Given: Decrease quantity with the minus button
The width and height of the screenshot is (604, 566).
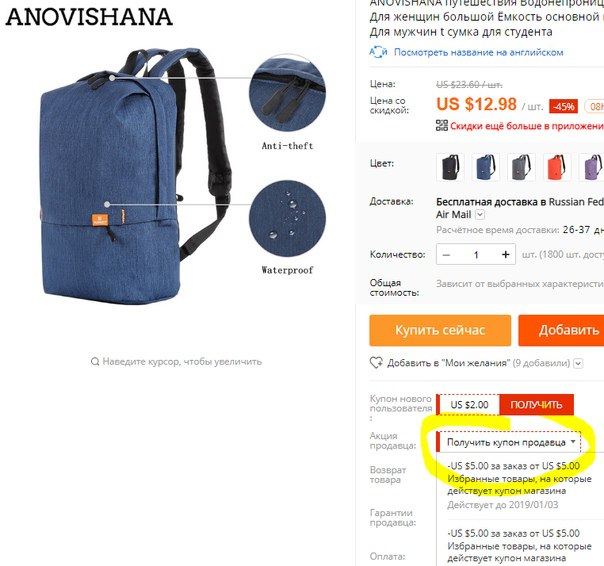Looking at the screenshot, I should 446,255.
